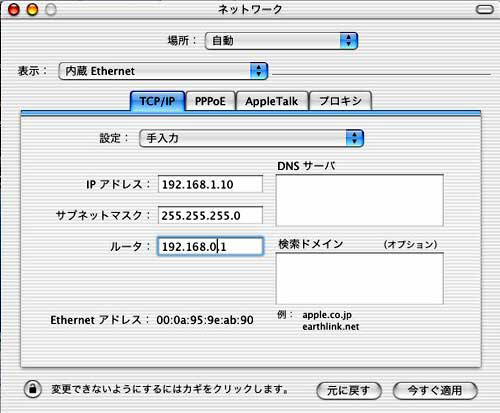Click the ルータ field containing 192.168.0.1

(210, 247)
